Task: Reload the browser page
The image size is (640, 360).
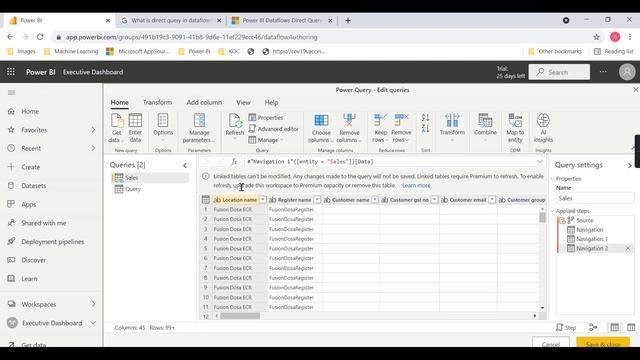Action: (40, 37)
